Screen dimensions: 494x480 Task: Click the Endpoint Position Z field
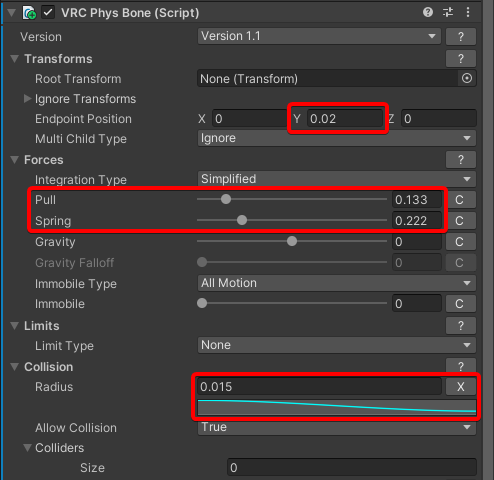coord(439,119)
